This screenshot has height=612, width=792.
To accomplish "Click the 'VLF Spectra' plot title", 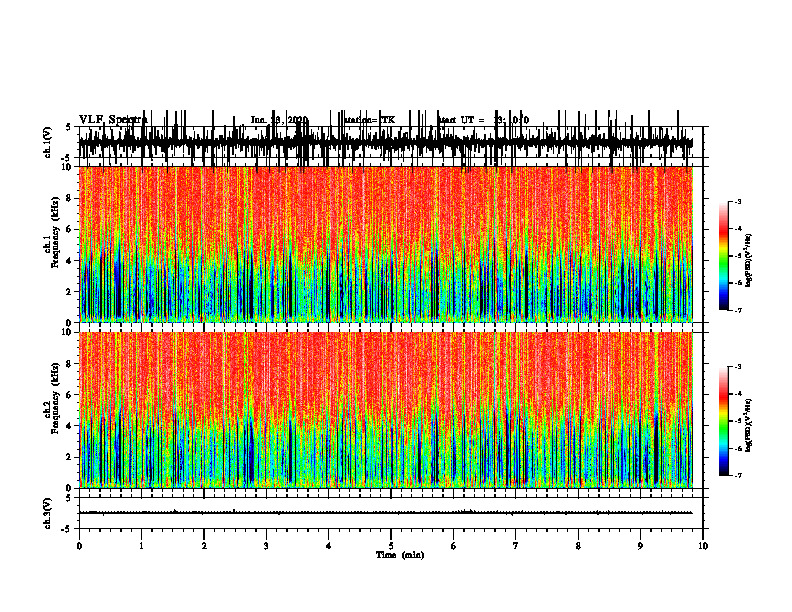I will click(113, 120).
